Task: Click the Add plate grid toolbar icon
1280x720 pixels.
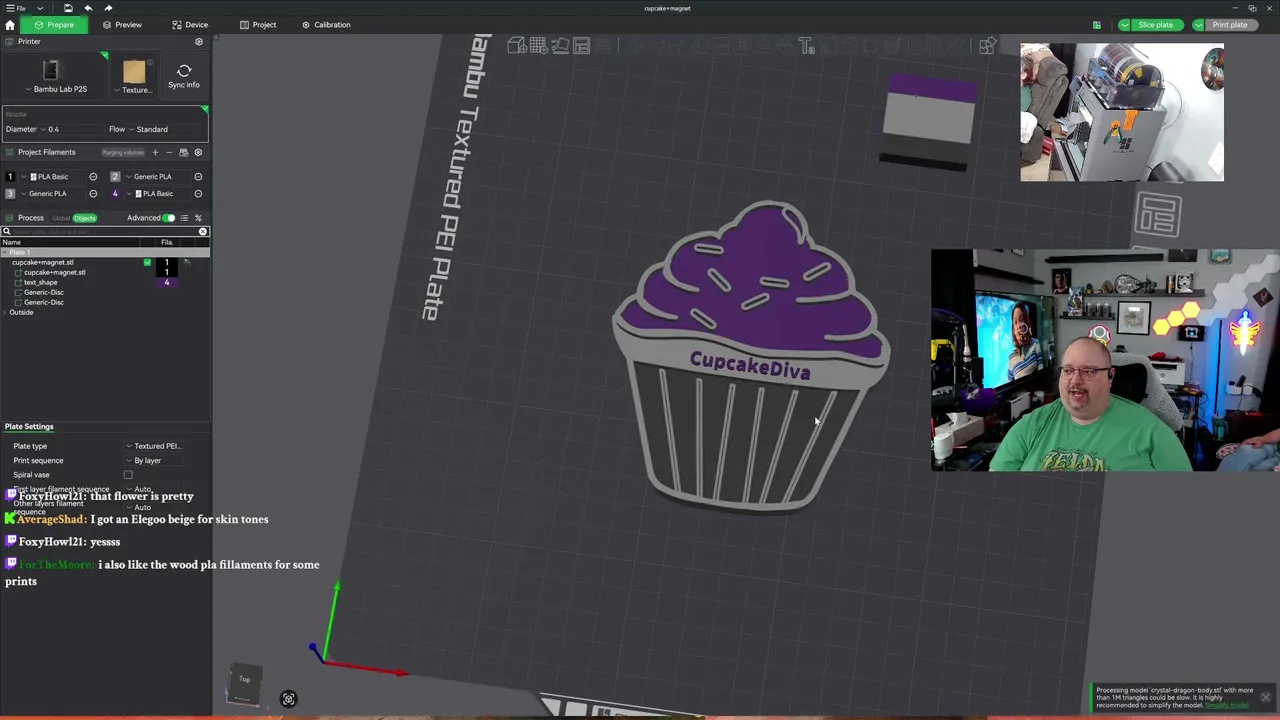Action: click(x=538, y=46)
